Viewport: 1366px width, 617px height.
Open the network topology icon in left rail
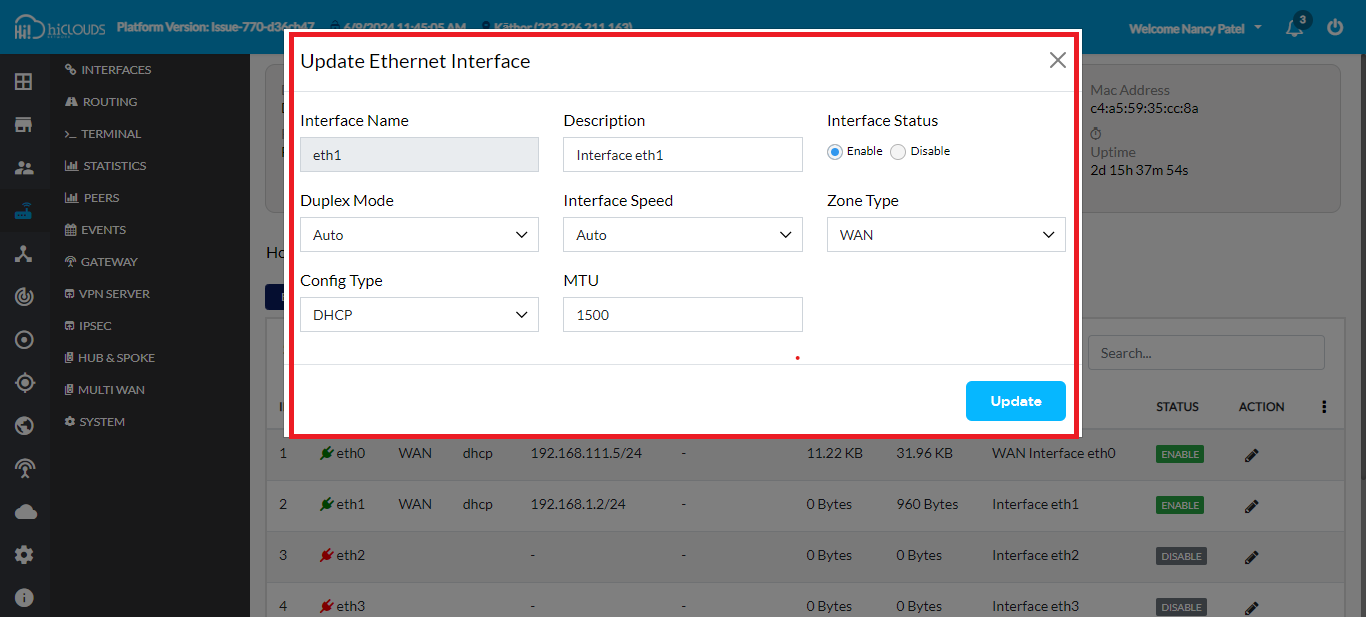coord(24,254)
